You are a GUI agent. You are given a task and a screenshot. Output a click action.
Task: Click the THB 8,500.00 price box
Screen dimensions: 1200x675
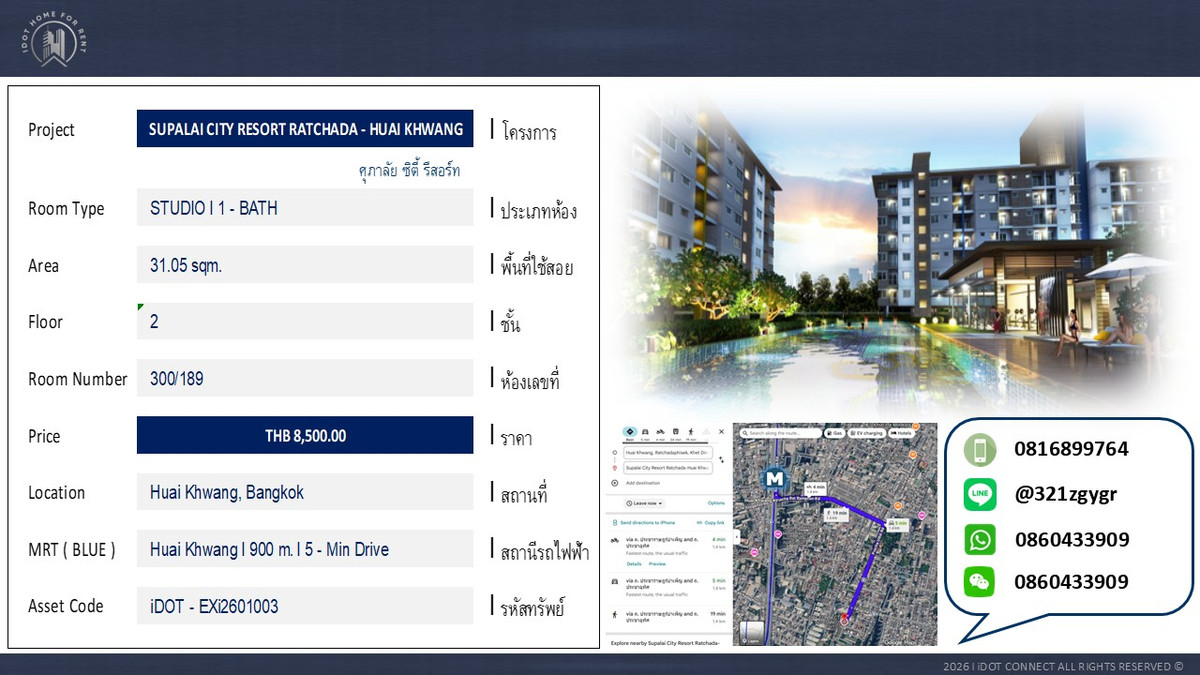tap(305, 436)
